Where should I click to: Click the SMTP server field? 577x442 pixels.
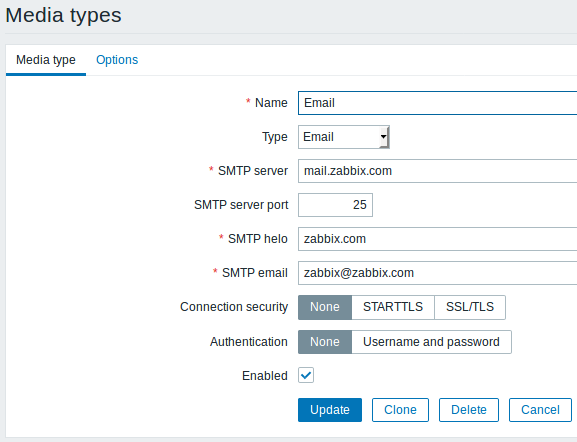438,171
